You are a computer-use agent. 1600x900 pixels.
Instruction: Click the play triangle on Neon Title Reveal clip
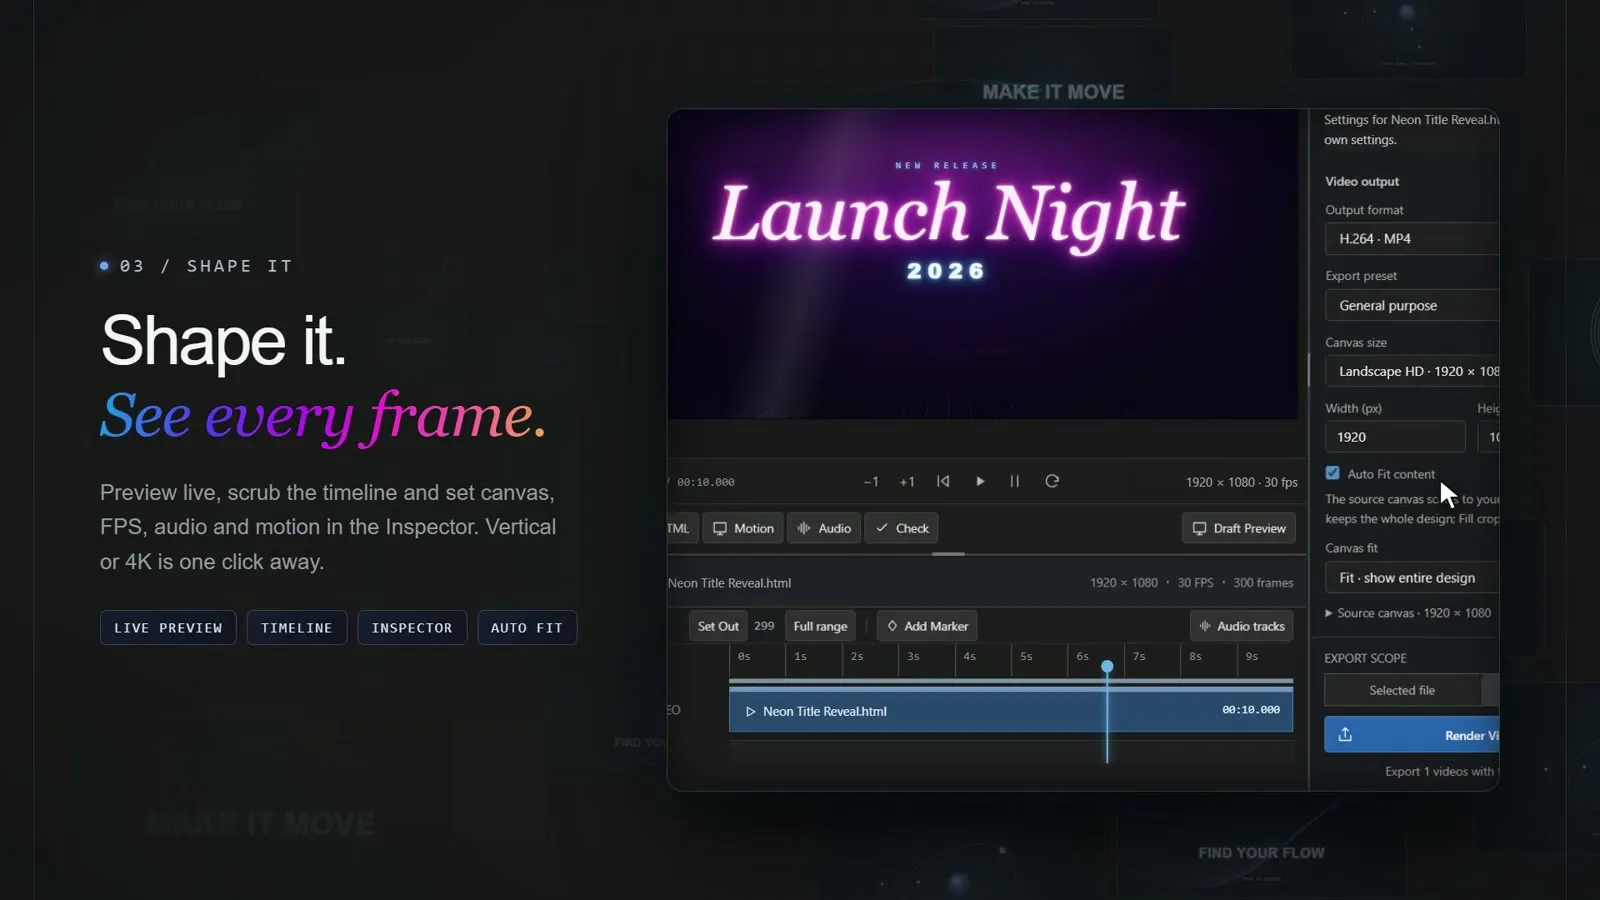(750, 712)
